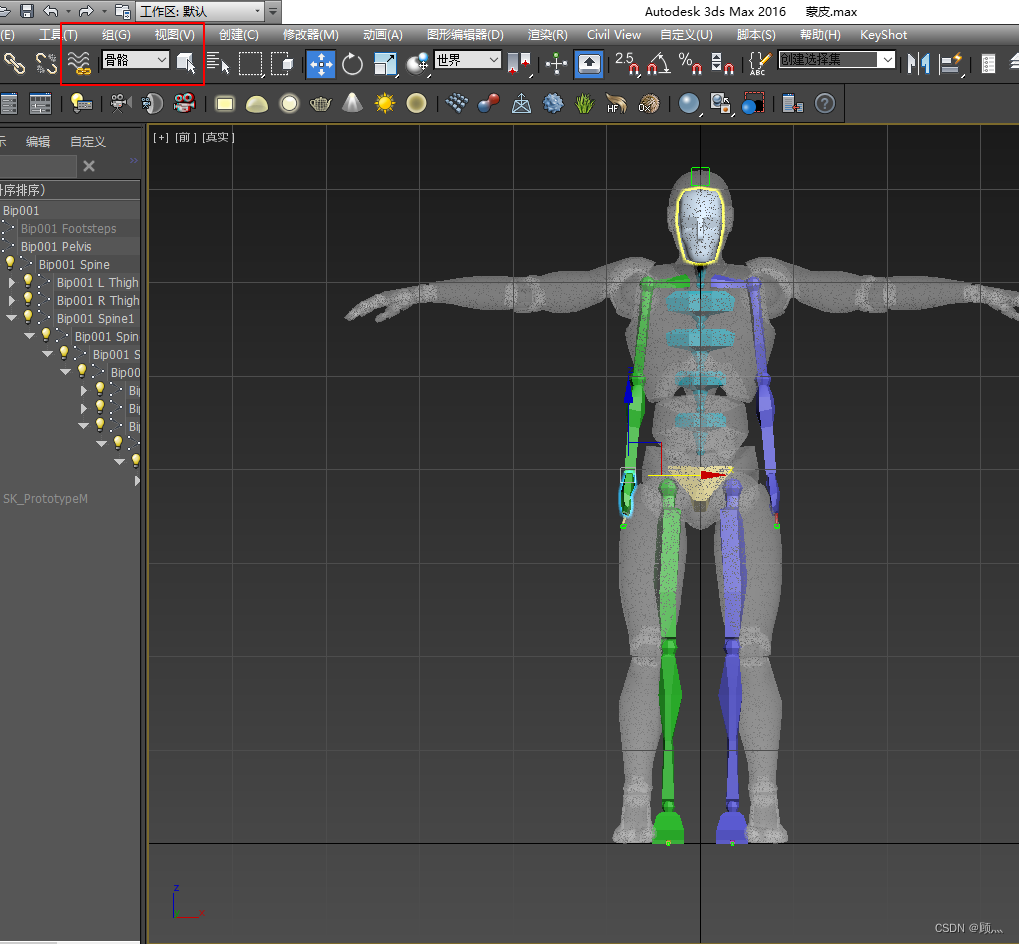Activate the Select and Move tool

321,64
